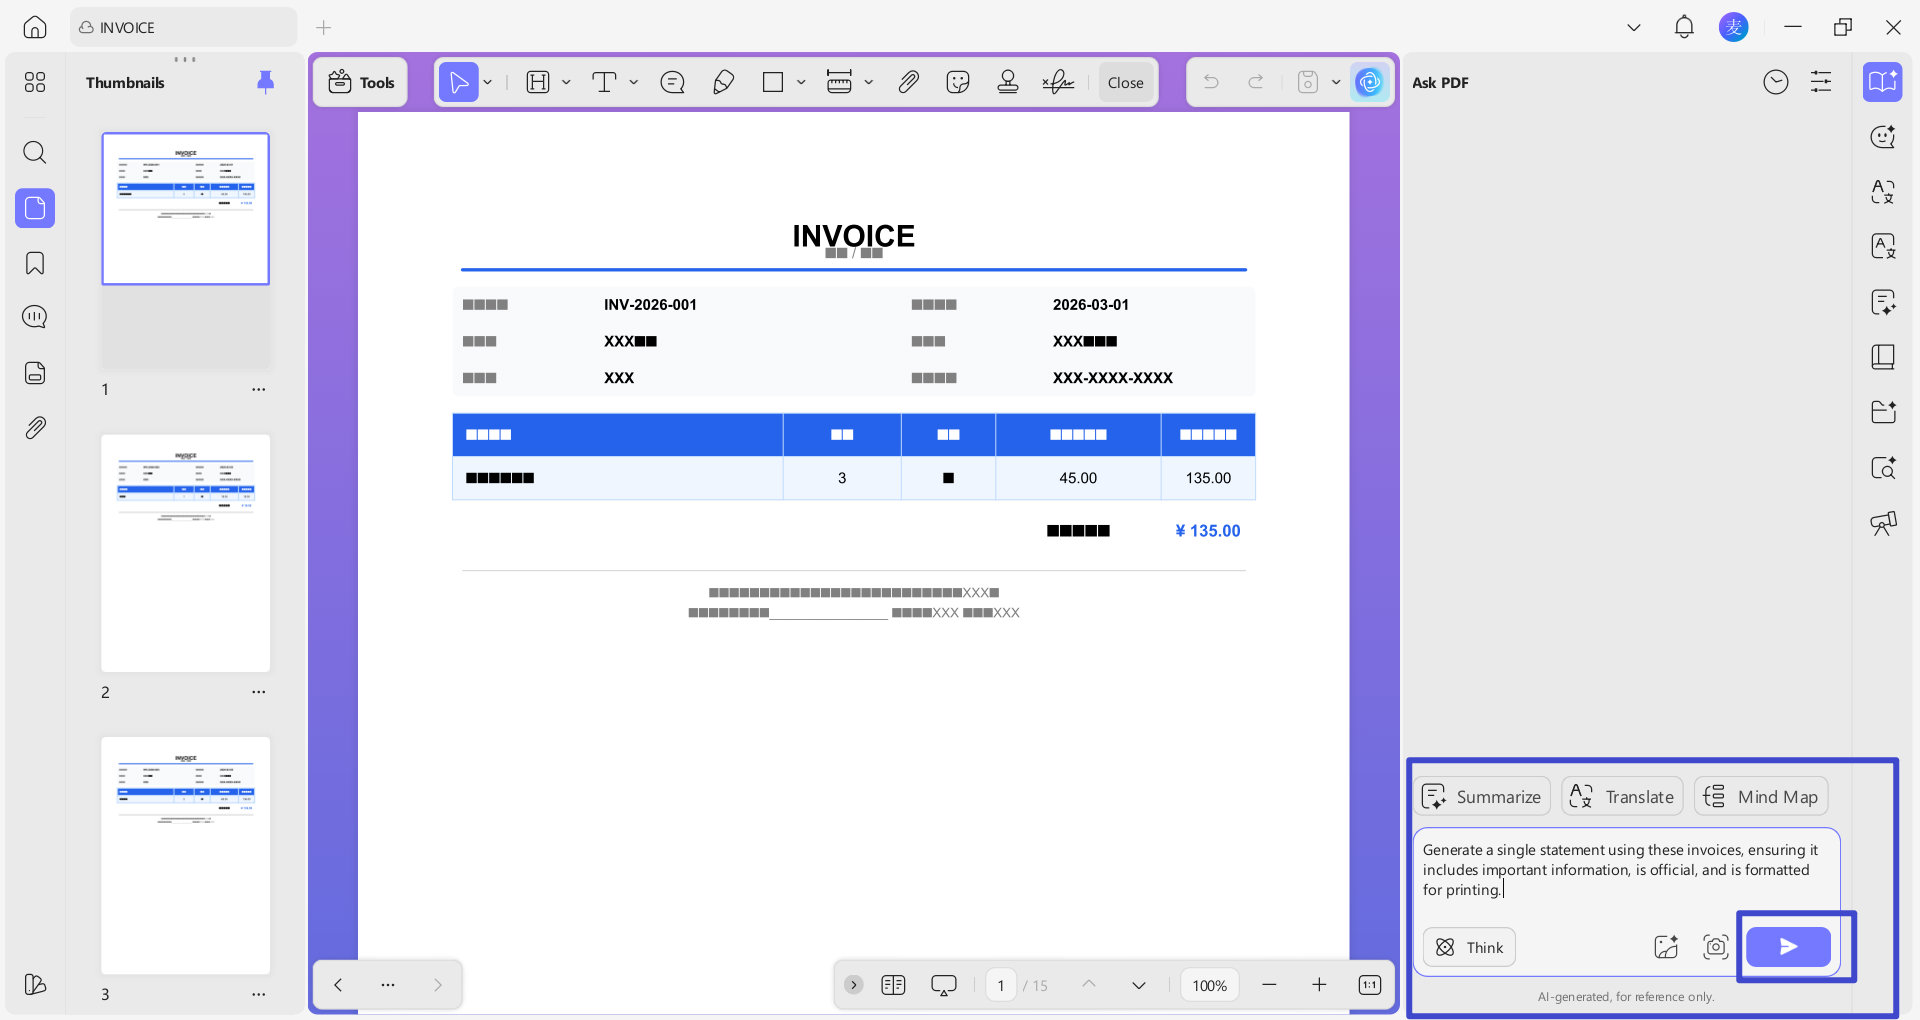Expand the save options dropdown
The width and height of the screenshot is (1920, 1020).
[1336, 82]
